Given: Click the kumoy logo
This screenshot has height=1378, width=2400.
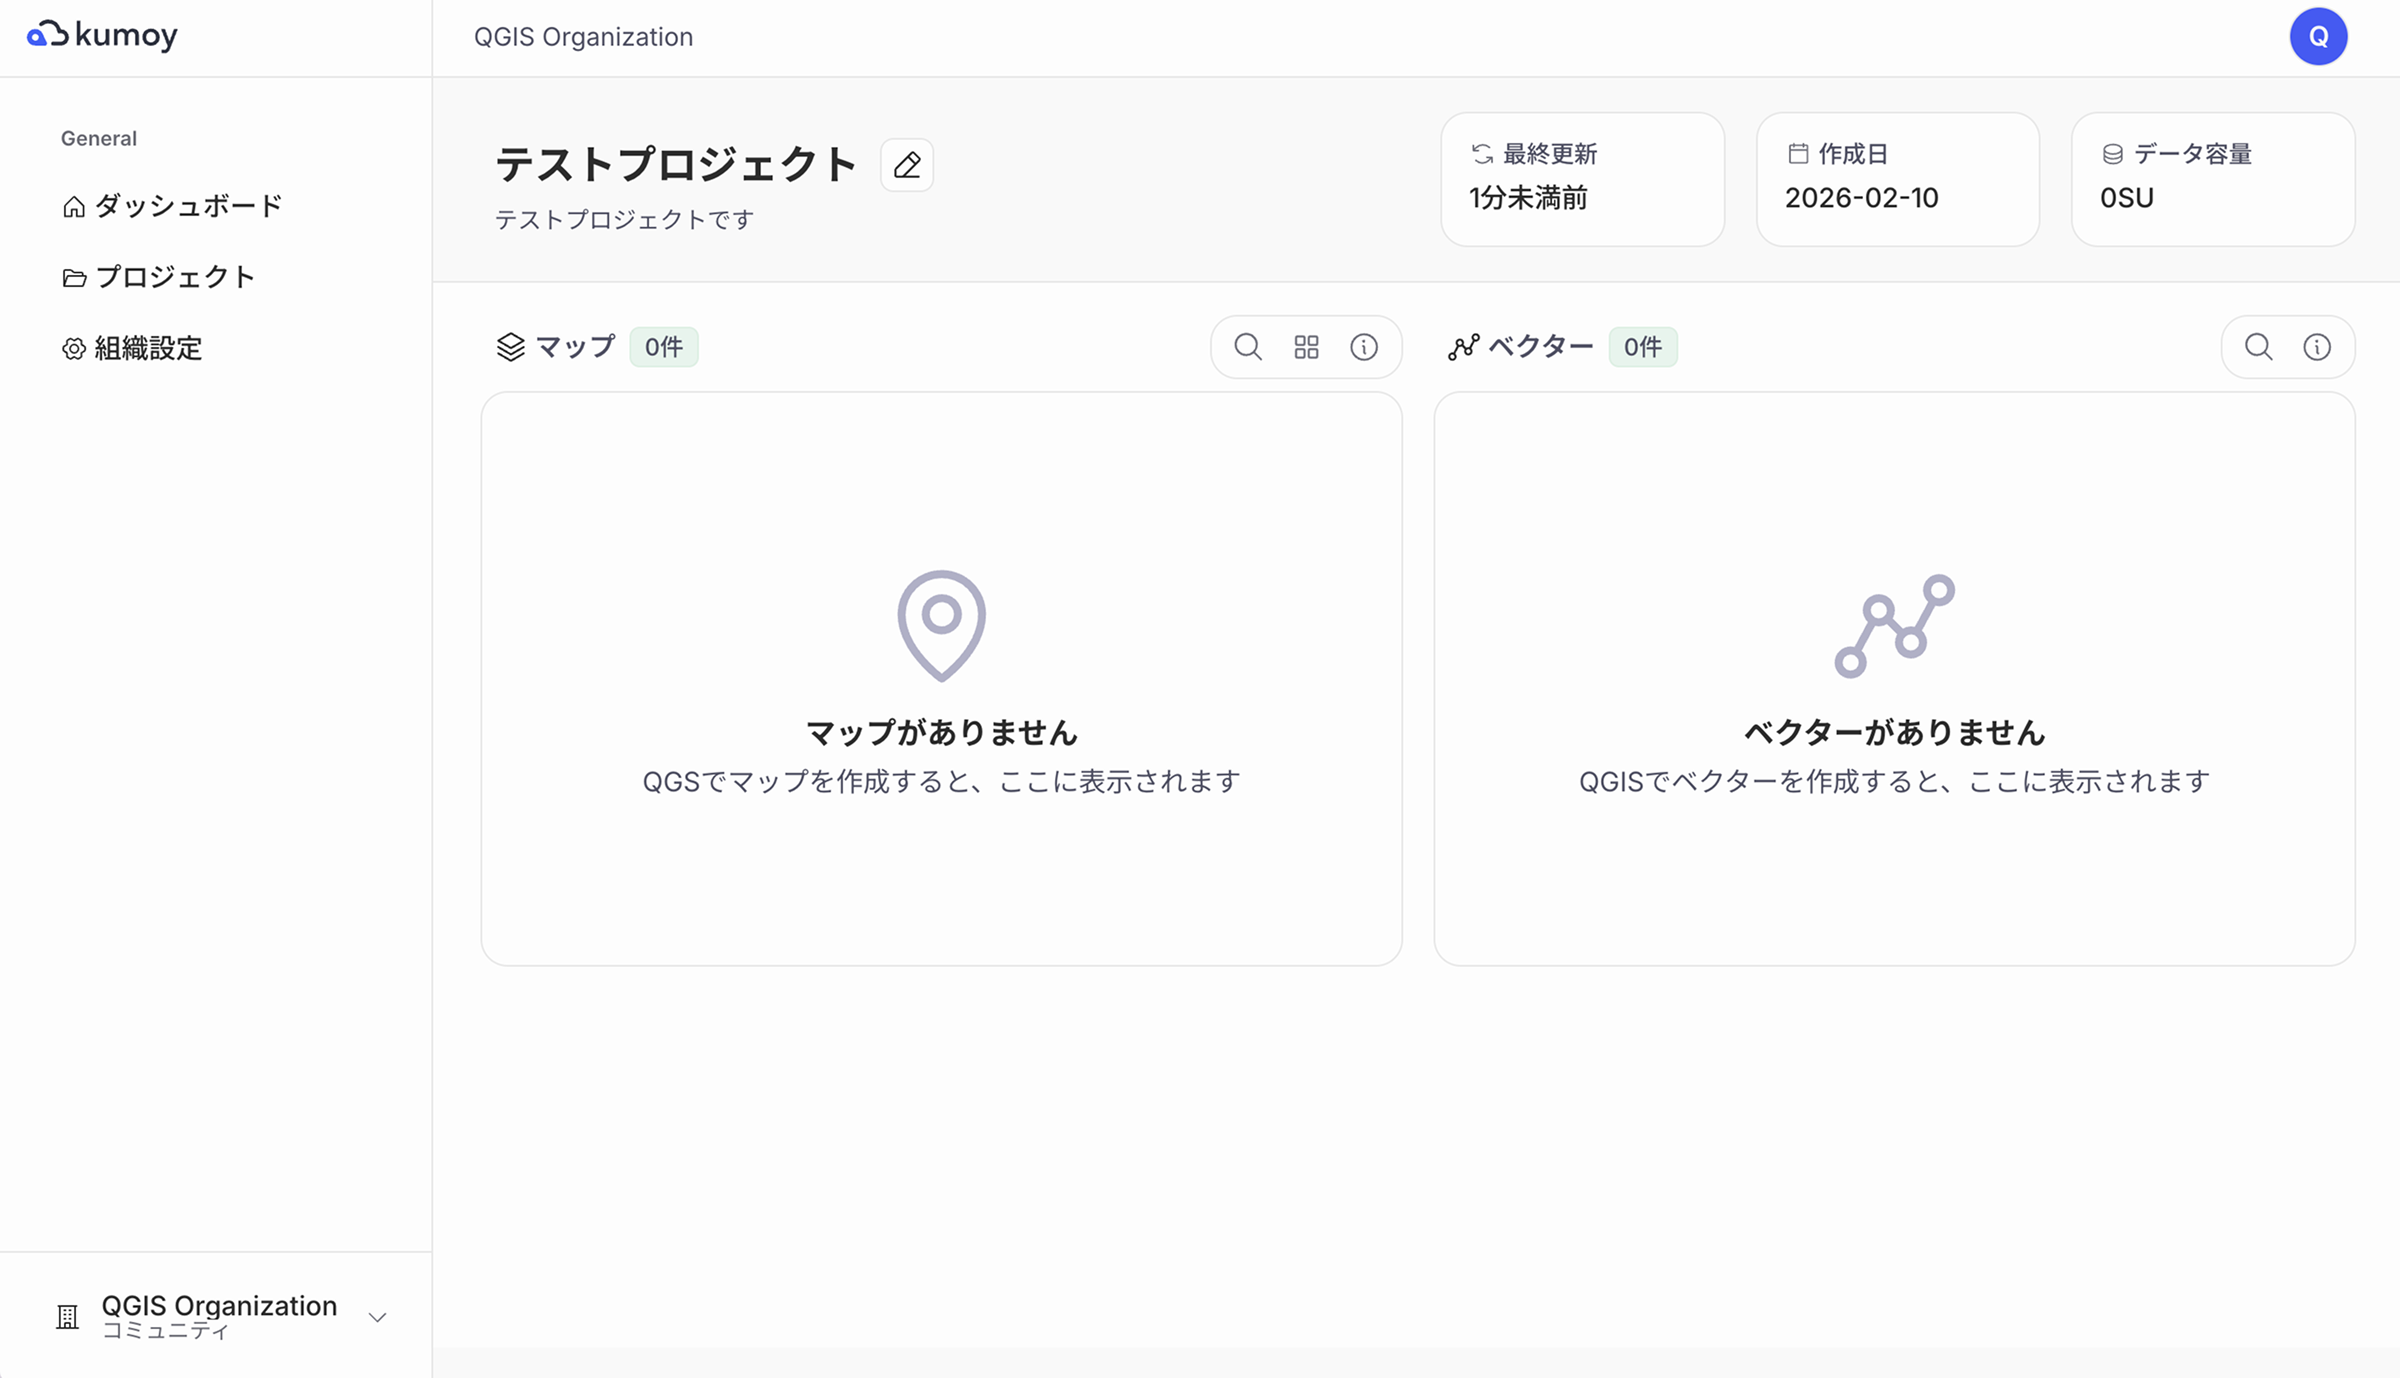Looking at the screenshot, I should (103, 36).
